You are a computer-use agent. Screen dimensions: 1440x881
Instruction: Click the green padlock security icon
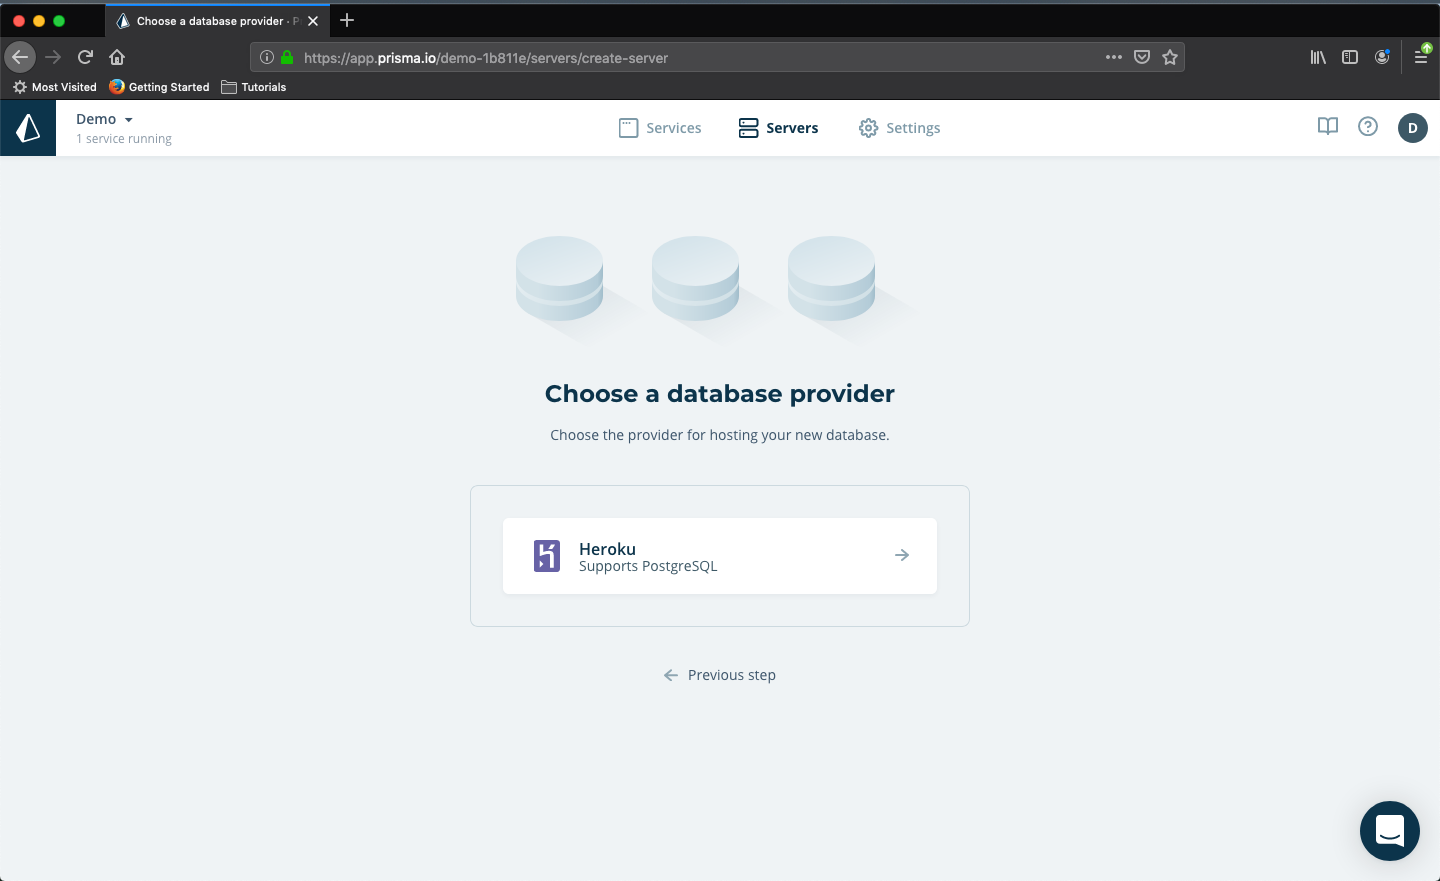coord(287,57)
